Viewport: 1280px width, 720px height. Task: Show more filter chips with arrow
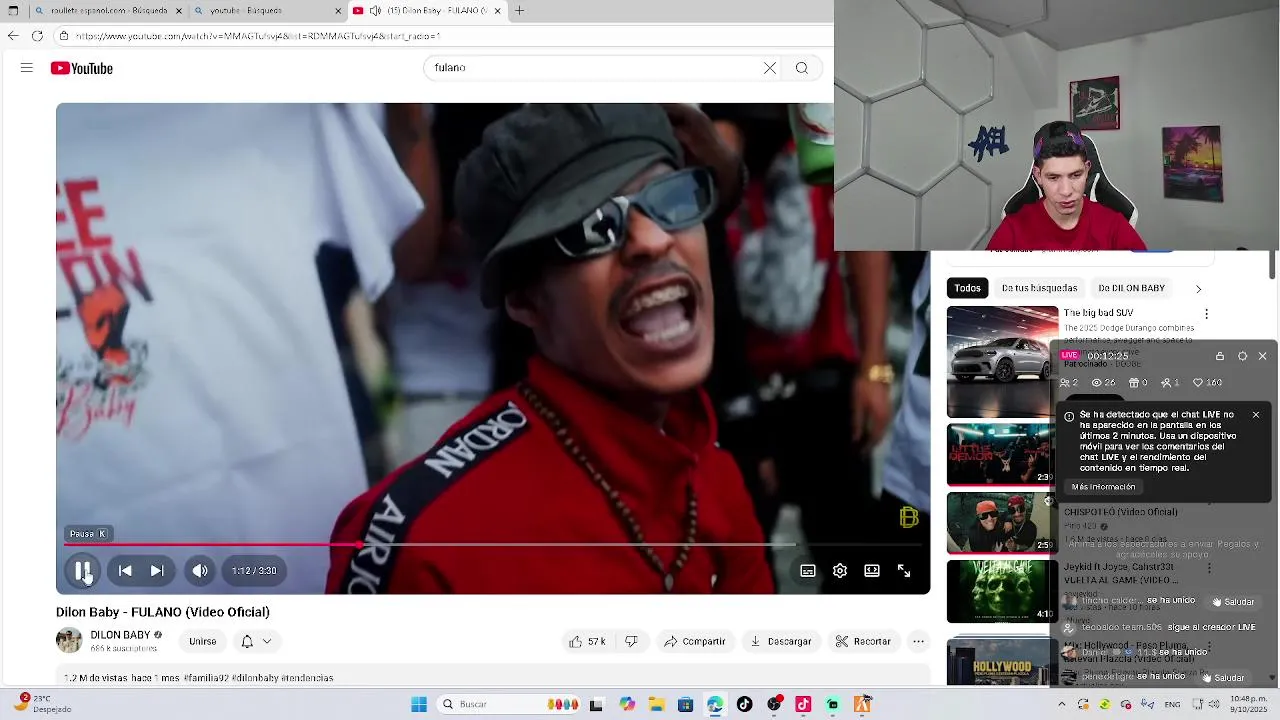(1198, 289)
